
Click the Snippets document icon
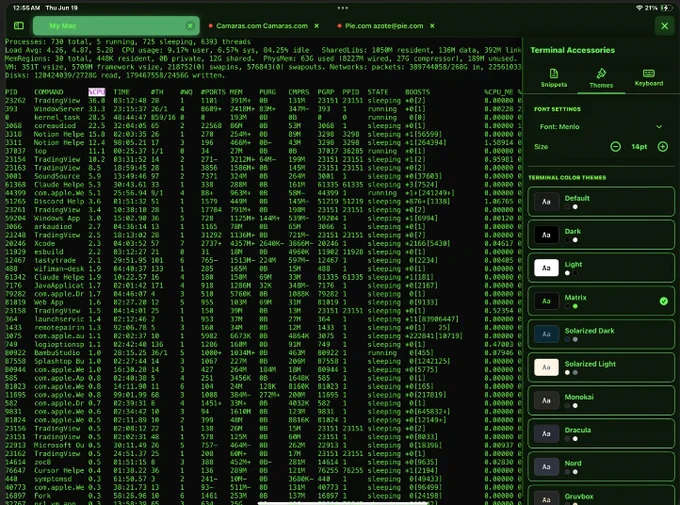[x=554, y=73]
